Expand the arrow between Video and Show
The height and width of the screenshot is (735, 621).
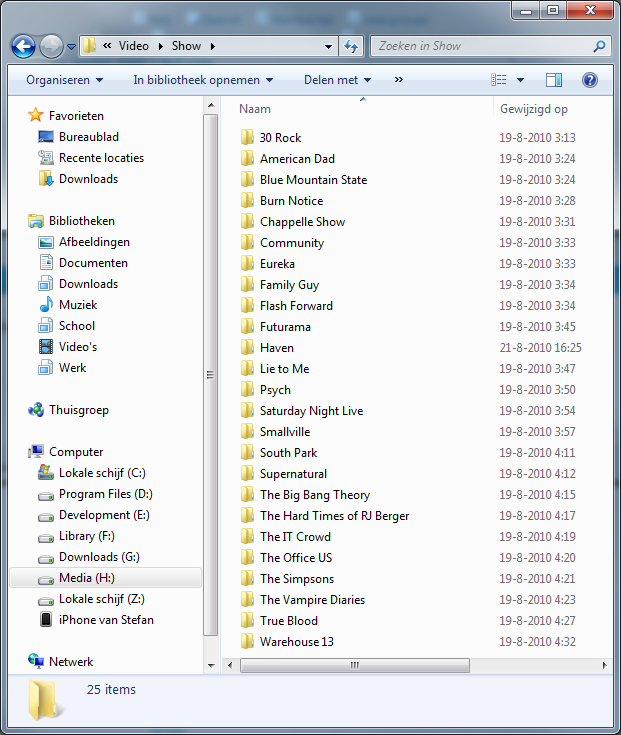[160, 46]
